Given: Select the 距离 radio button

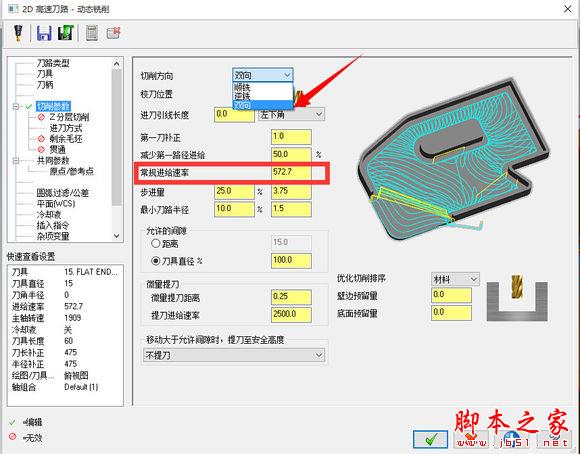Looking at the screenshot, I should click(x=156, y=243).
